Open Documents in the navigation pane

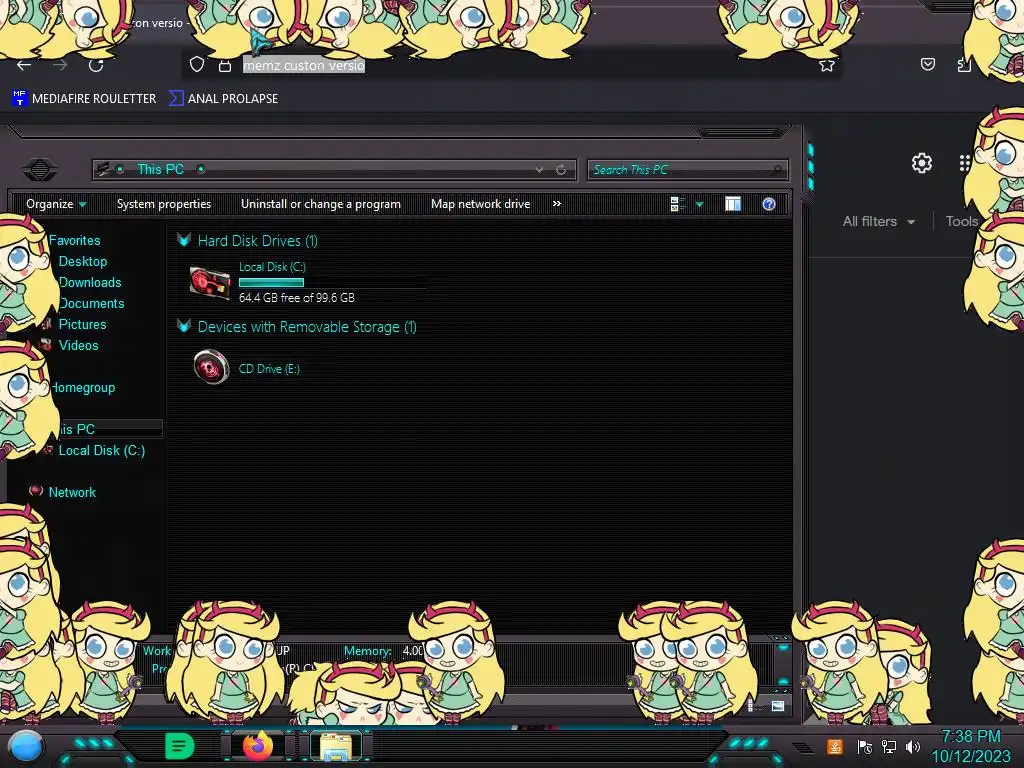tap(91, 303)
